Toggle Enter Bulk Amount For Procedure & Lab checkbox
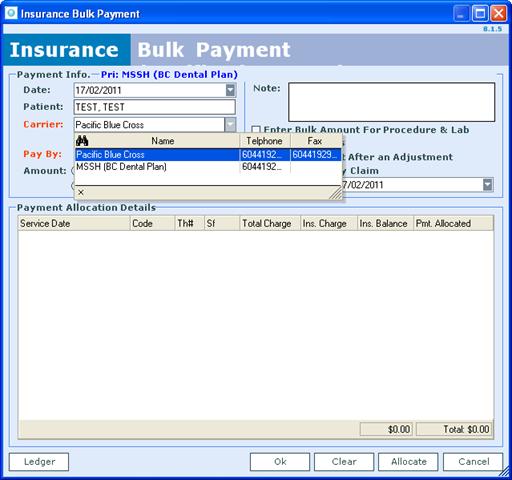512x480 pixels. click(x=256, y=130)
